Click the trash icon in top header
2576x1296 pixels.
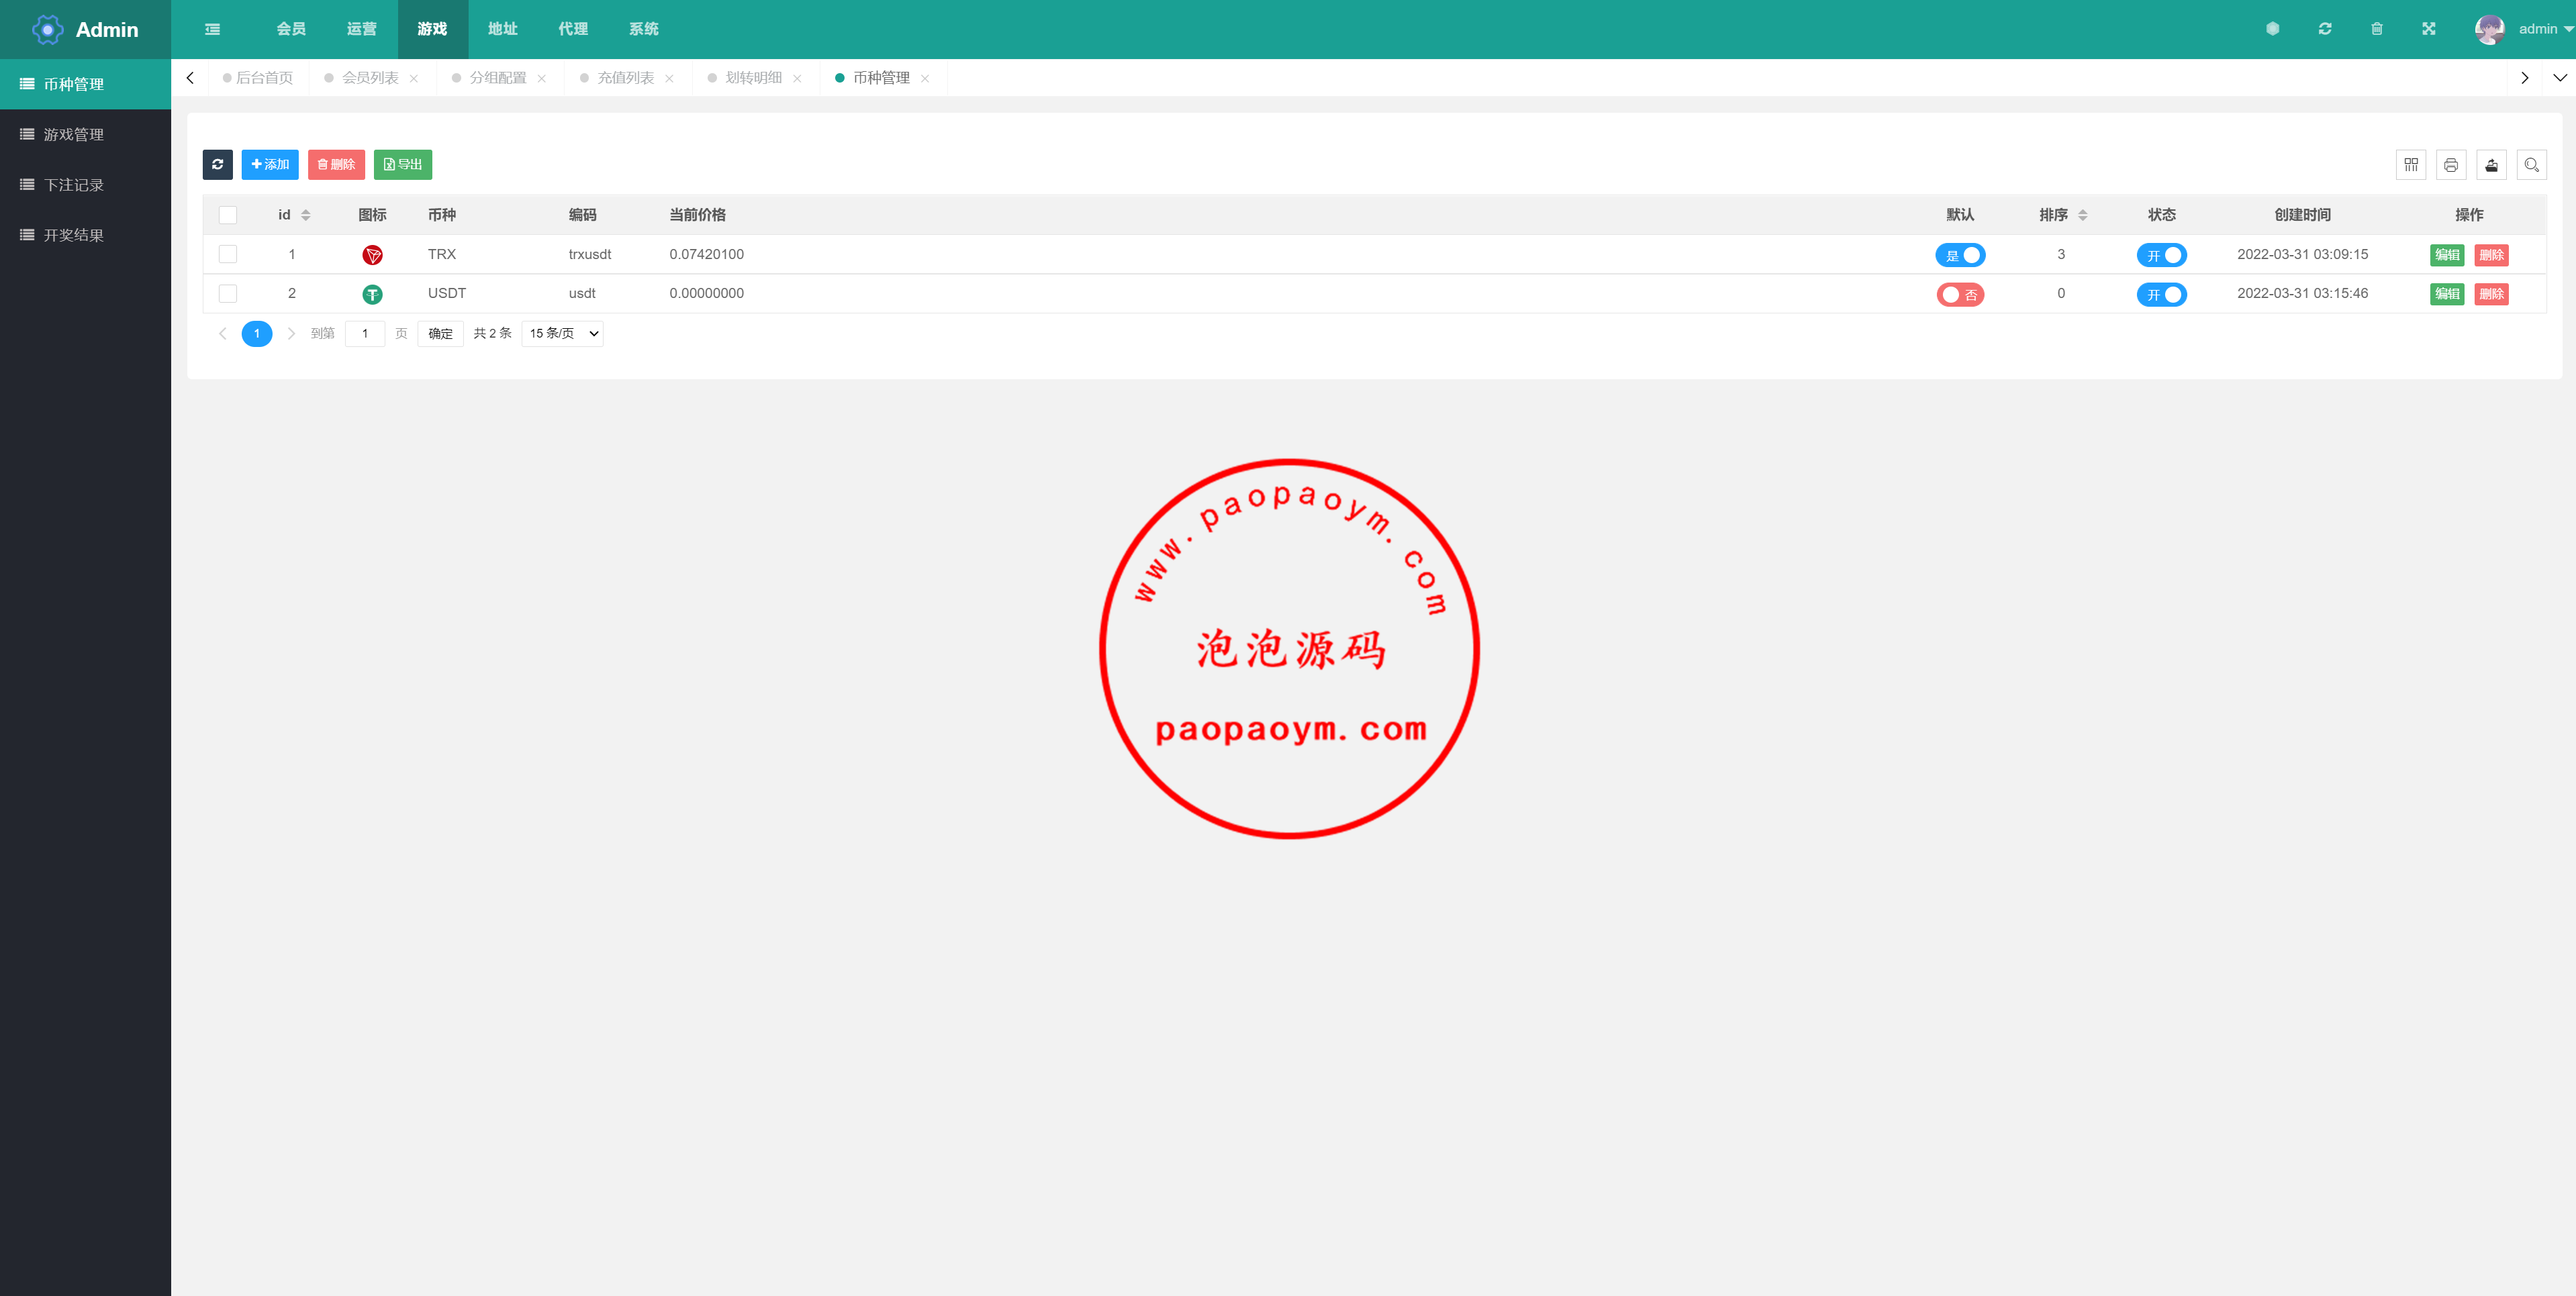(x=2376, y=29)
